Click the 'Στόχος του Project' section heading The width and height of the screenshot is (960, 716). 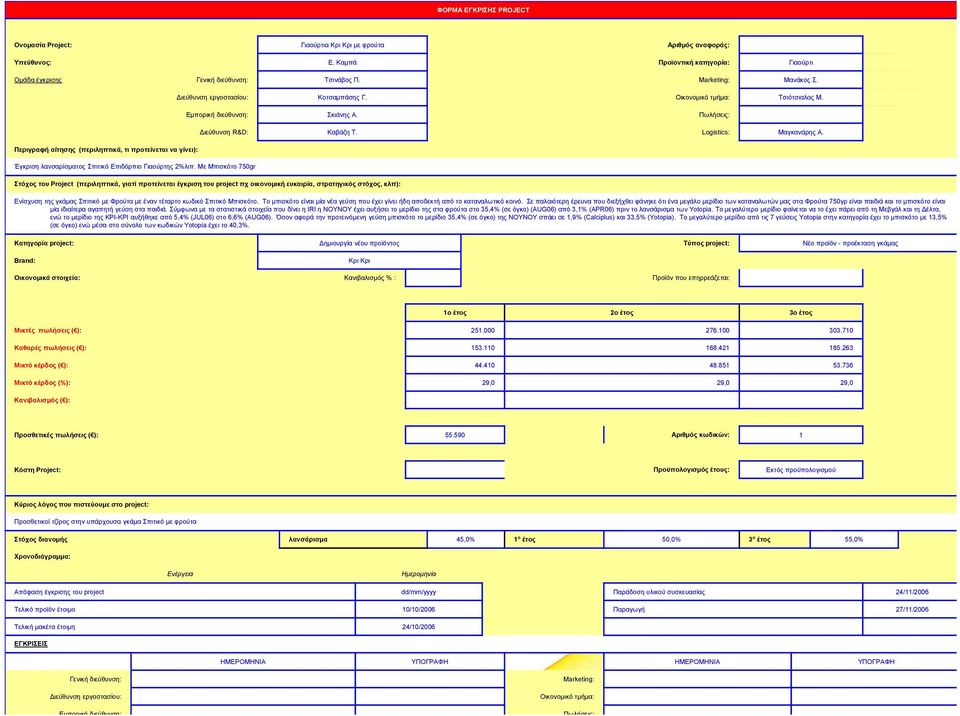tap(207, 184)
